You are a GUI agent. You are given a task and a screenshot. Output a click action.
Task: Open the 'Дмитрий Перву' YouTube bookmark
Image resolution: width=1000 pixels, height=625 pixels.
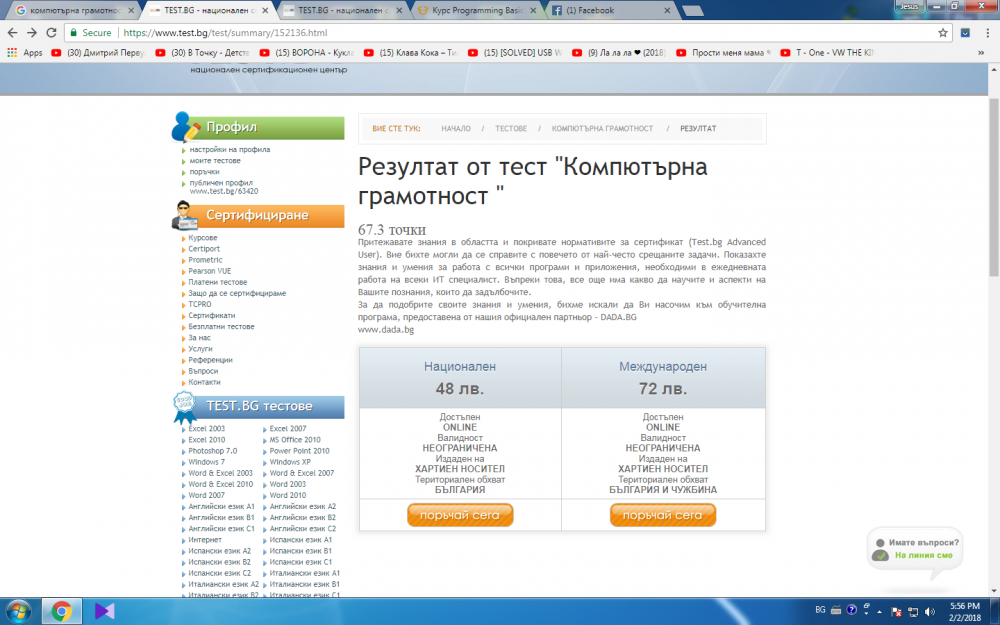pyautogui.click(x=99, y=53)
